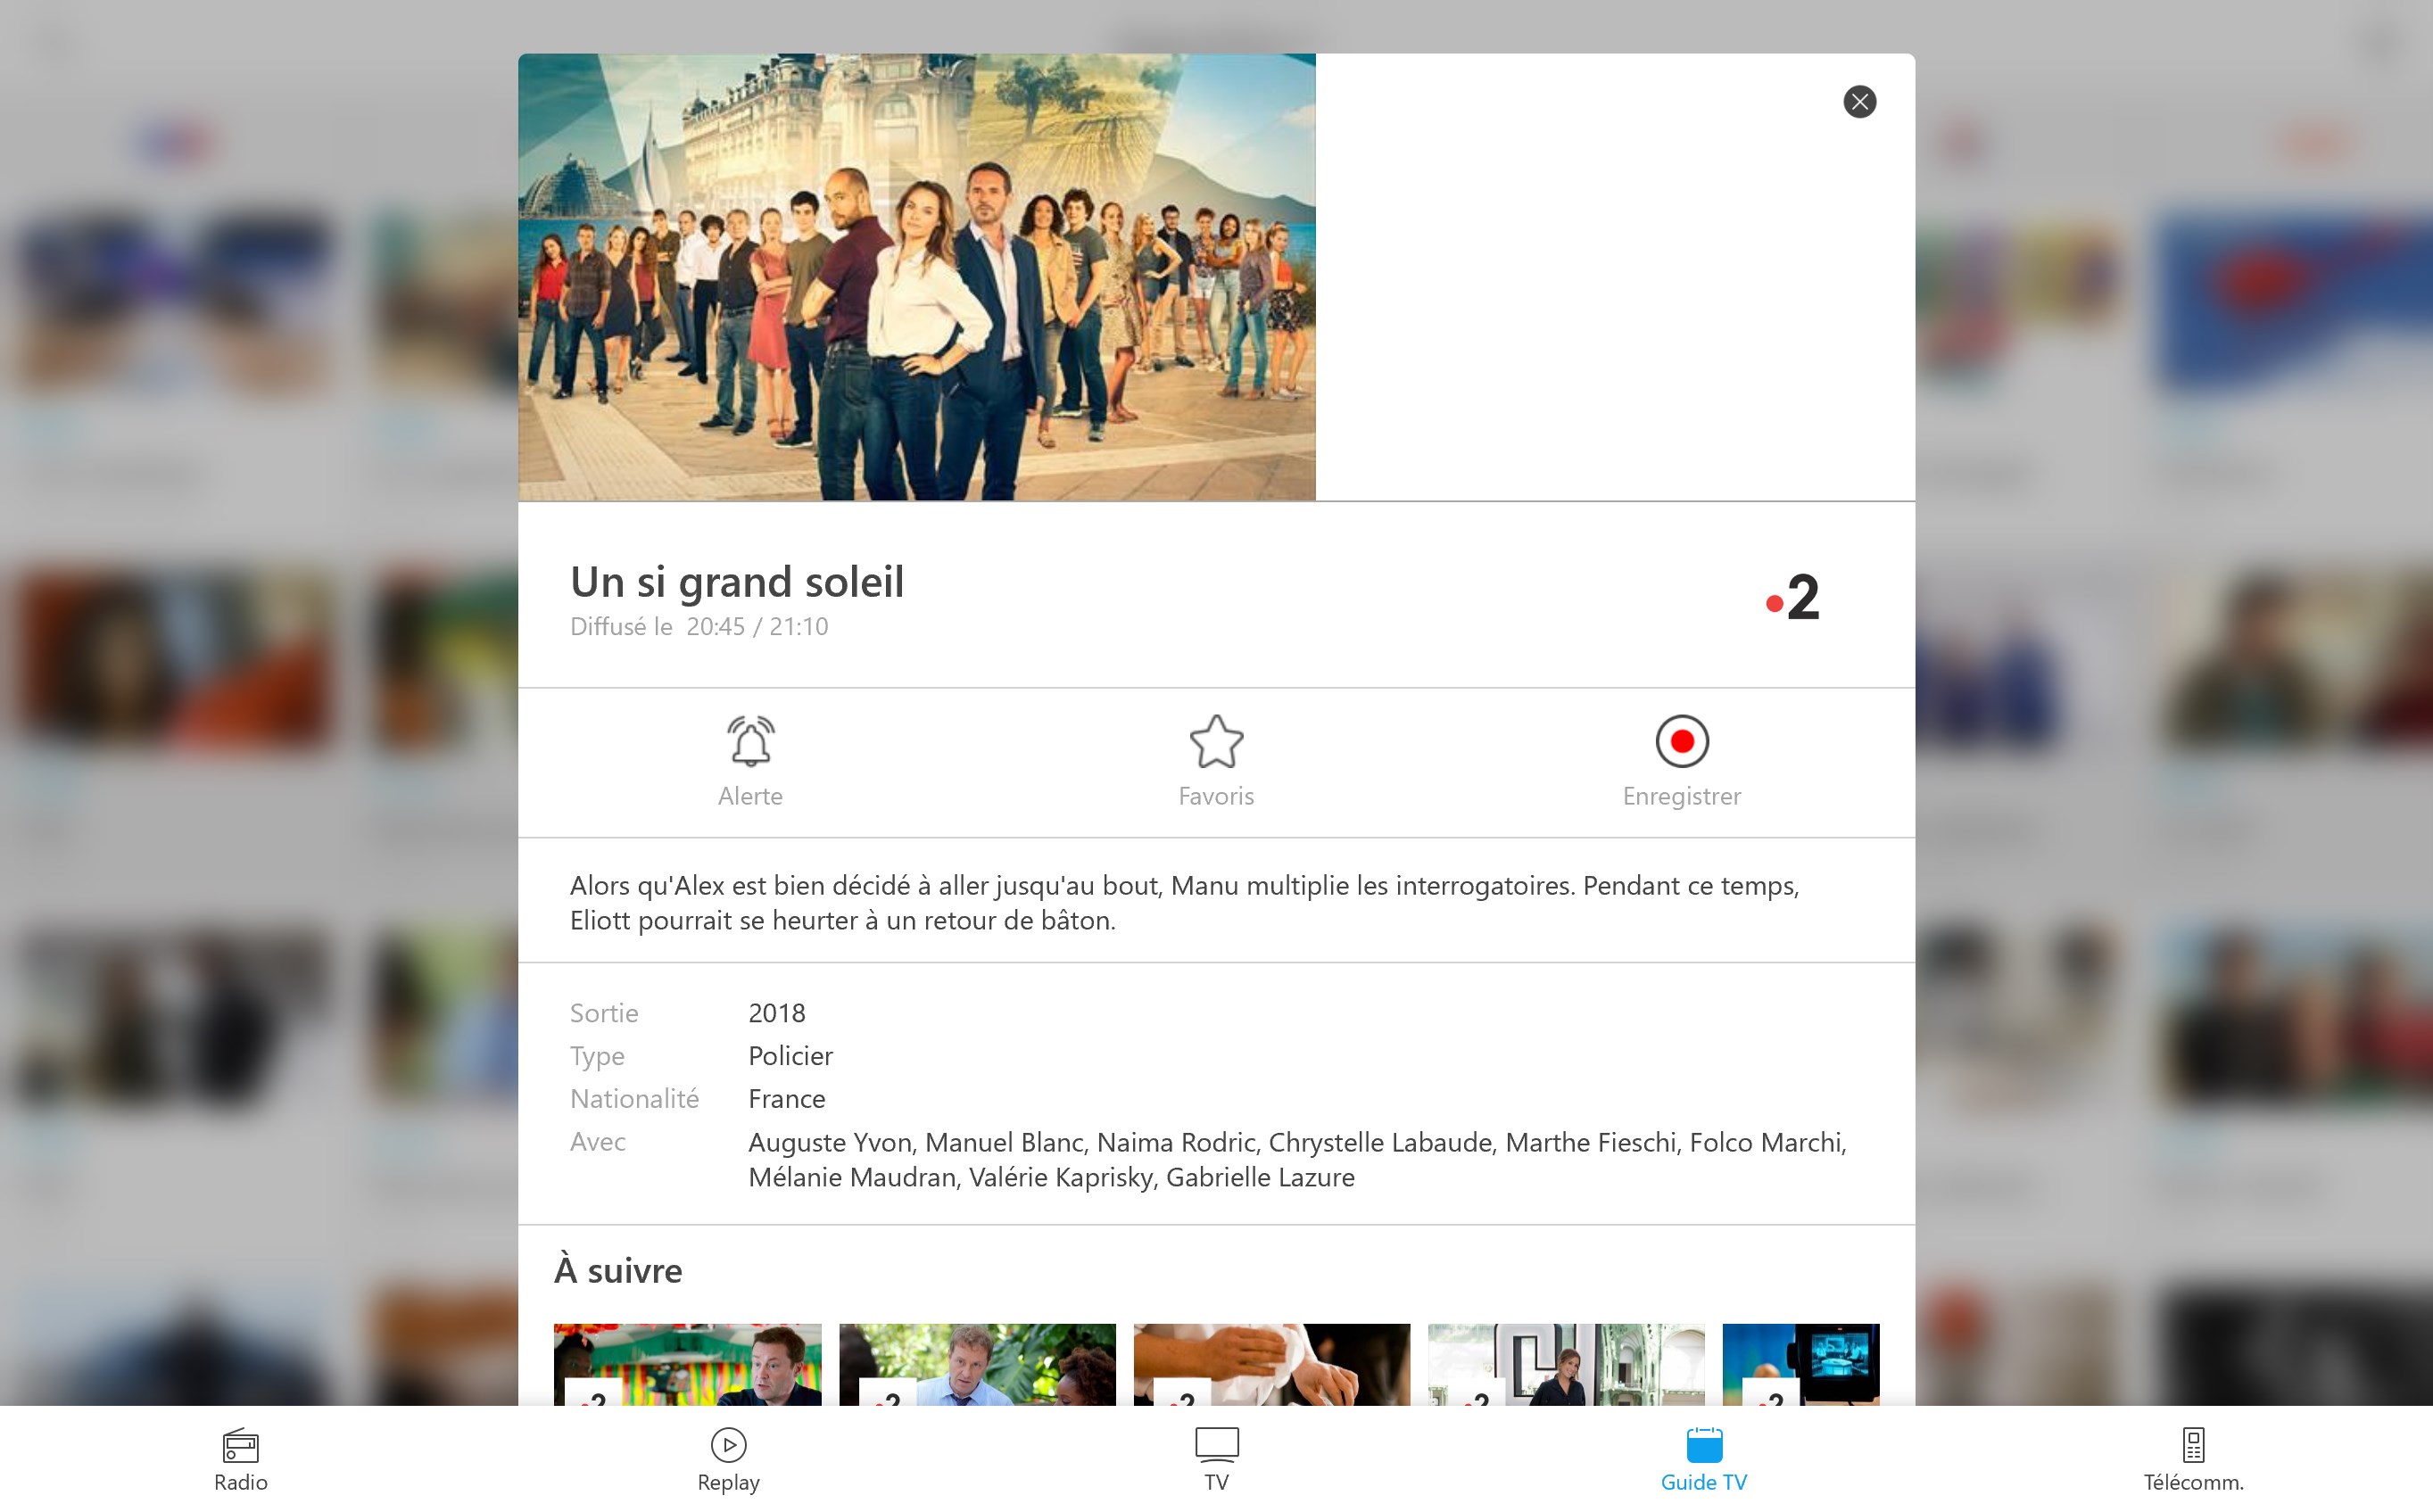This screenshot has width=2433, height=1512.
Task: Open second À suivre thumbnail with man in tie
Action: point(977,1364)
